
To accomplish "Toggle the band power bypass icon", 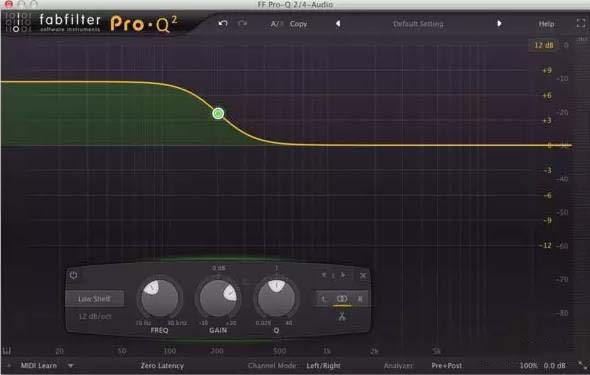I will coord(73,275).
